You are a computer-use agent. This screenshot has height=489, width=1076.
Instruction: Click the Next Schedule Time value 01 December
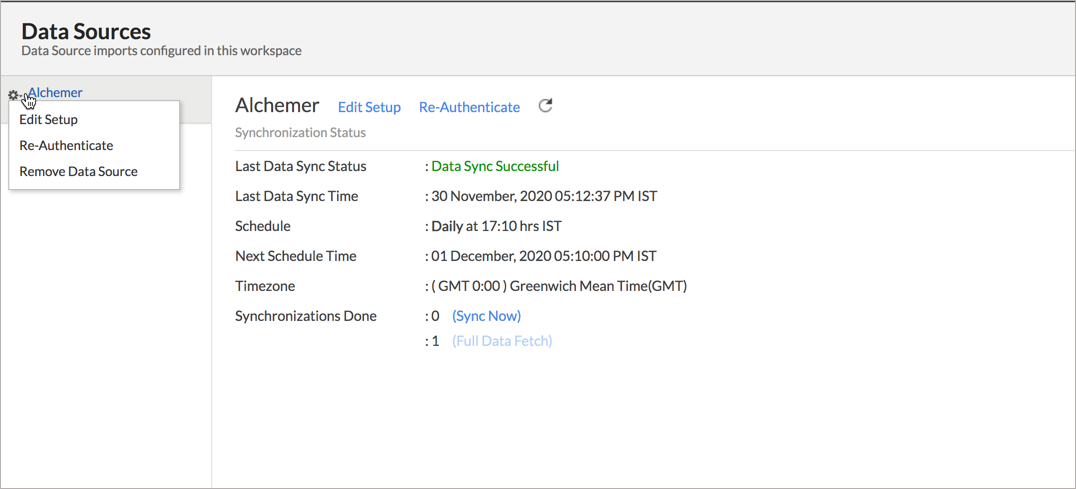[x=543, y=257]
